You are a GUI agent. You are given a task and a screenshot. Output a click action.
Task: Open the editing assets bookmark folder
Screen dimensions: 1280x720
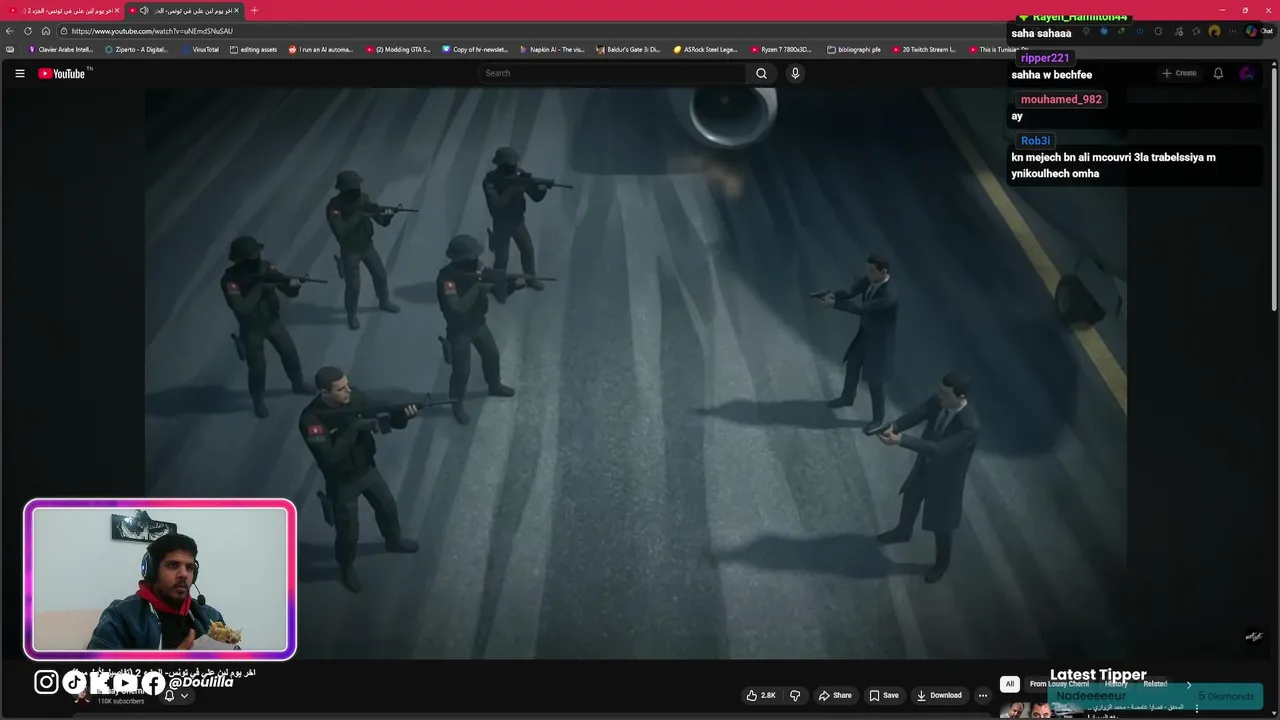pos(254,49)
